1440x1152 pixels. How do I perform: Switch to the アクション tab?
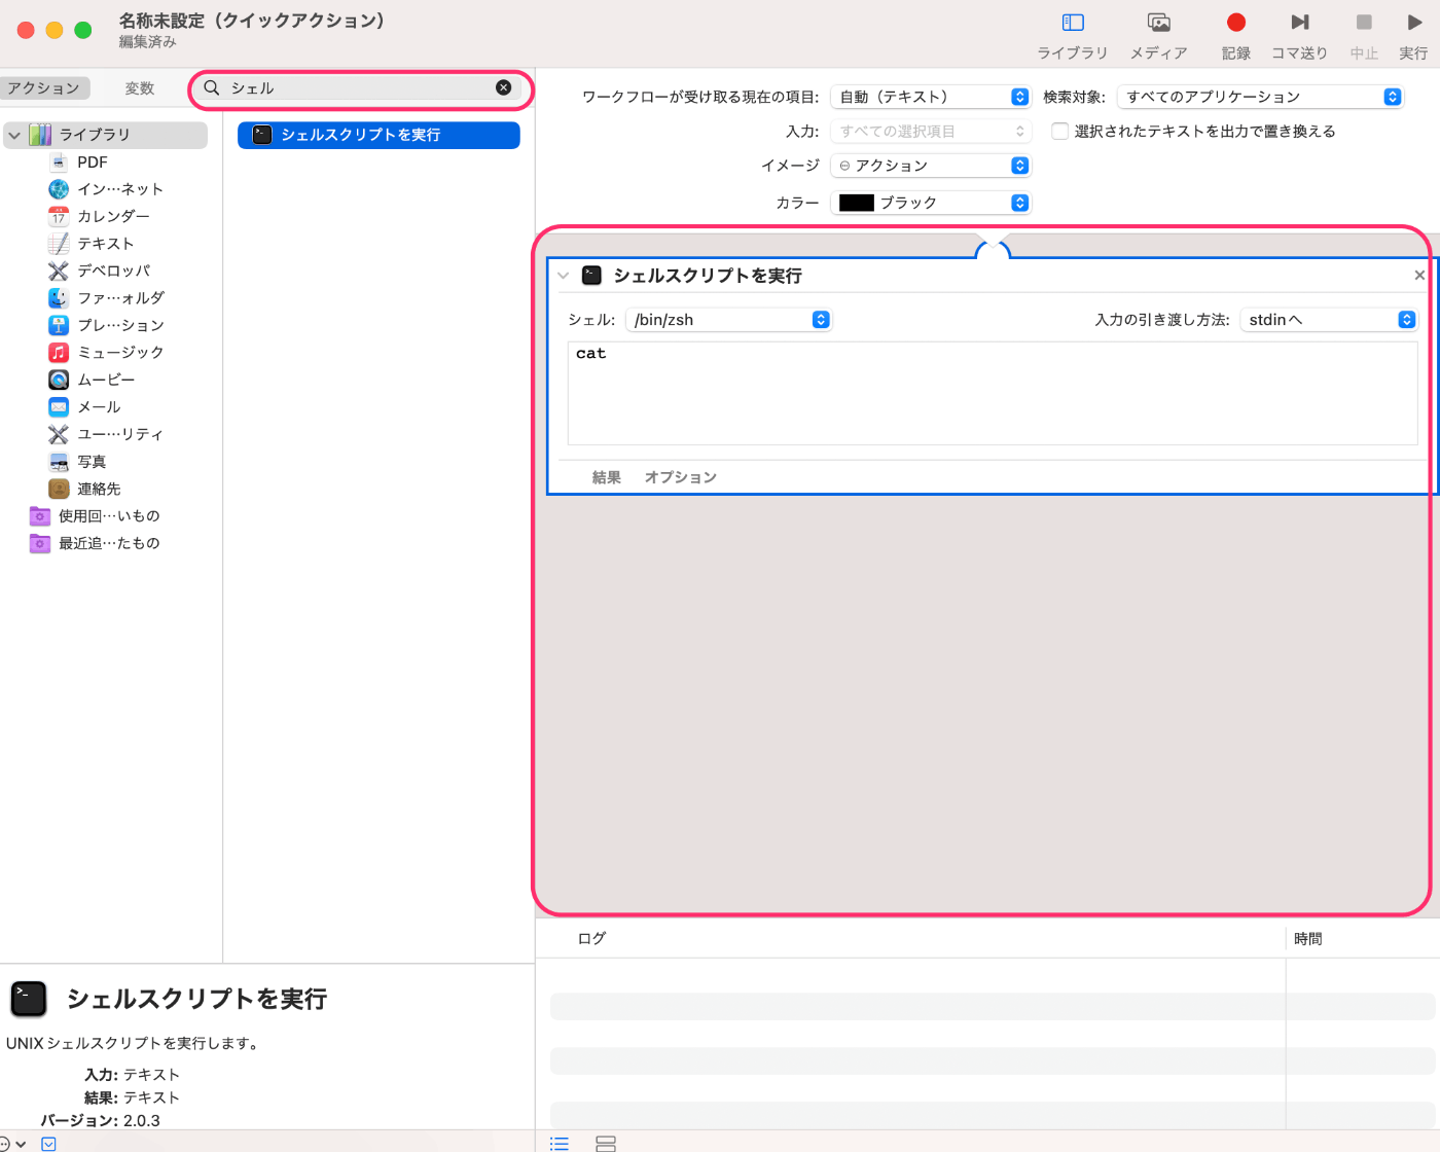coord(44,88)
